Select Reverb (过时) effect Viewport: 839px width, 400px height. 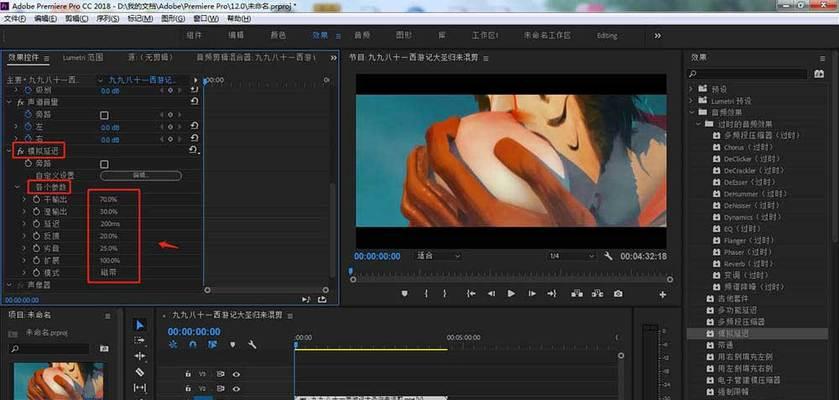(749, 264)
